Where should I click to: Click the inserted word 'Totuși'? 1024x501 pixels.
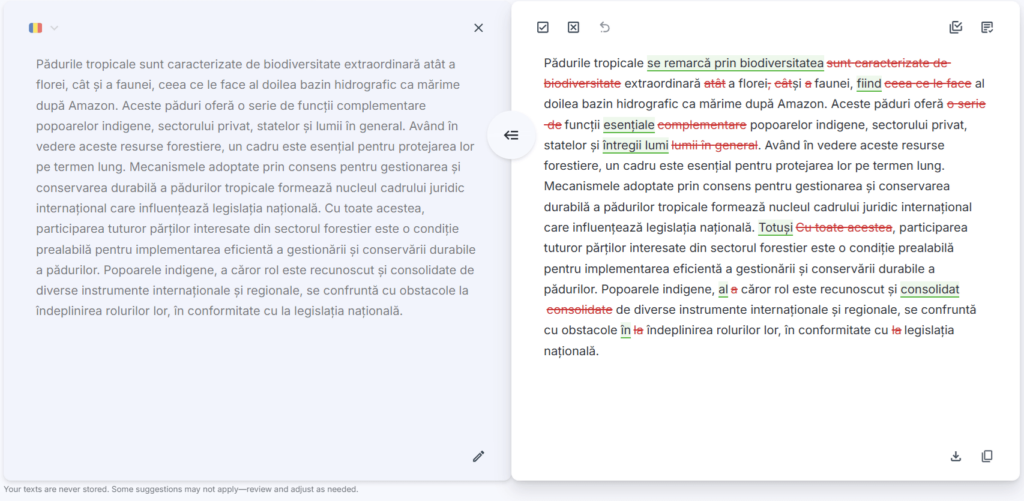pos(775,228)
